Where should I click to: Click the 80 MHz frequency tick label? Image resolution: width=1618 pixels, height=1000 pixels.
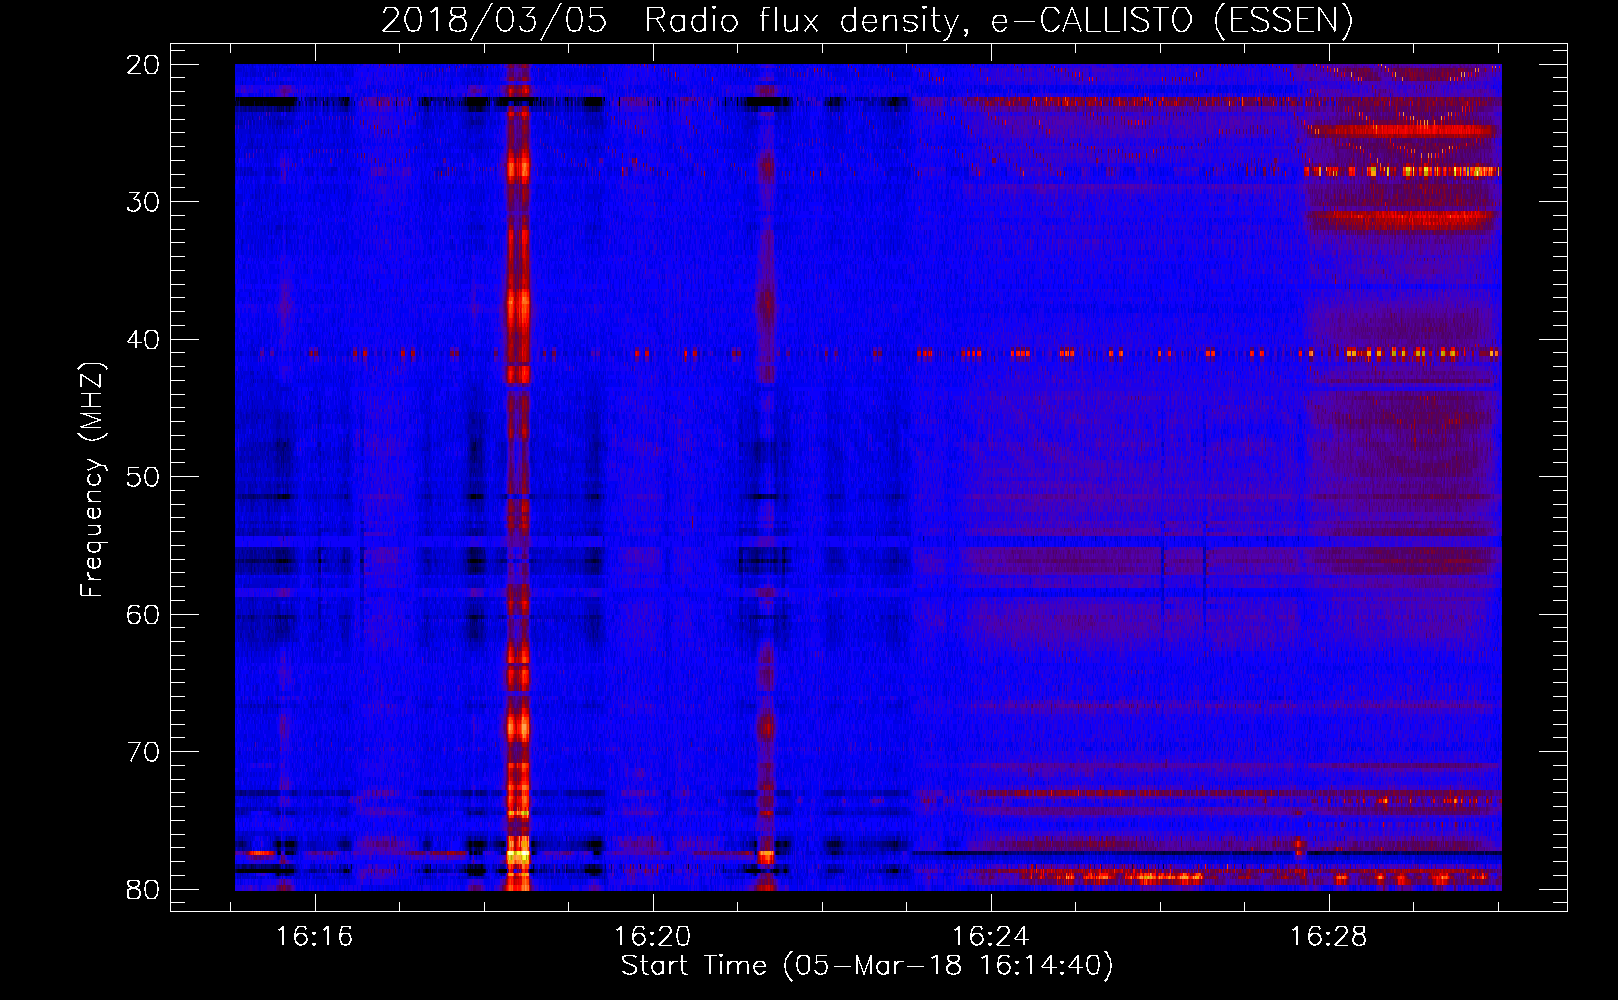tap(143, 889)
